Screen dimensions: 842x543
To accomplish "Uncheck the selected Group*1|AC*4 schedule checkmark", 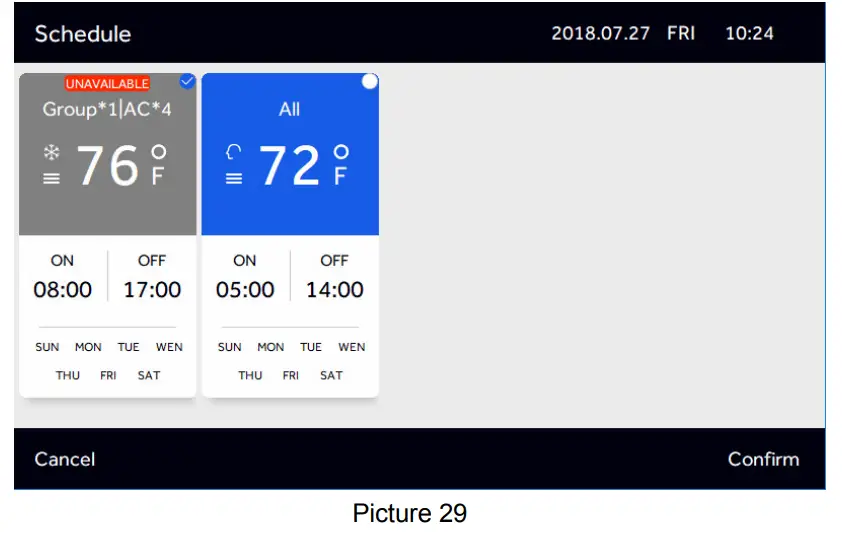I will pyautogui.click(x=187, y=82).
